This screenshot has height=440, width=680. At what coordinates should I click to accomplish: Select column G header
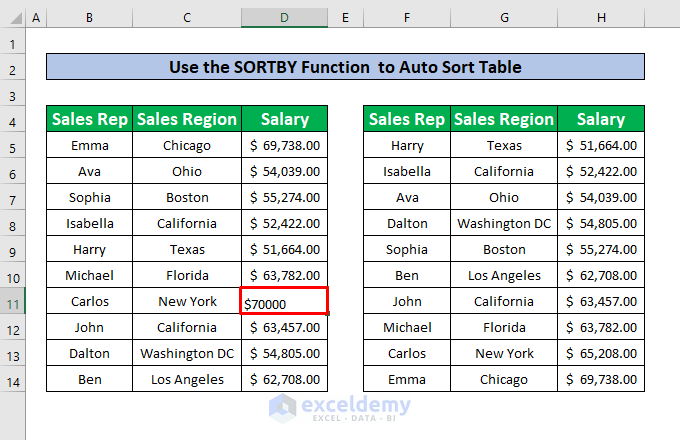[x=504, y=19]
